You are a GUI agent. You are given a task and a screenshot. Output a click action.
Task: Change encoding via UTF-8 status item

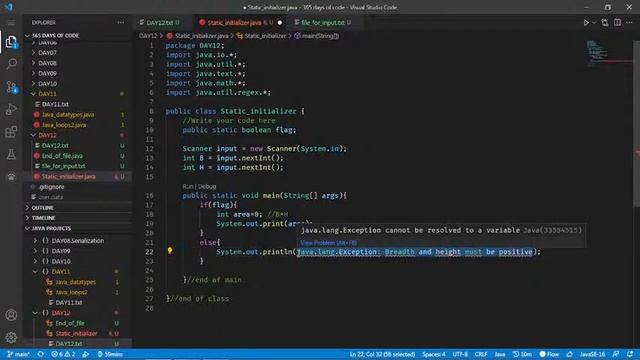[x=460, y=354]
